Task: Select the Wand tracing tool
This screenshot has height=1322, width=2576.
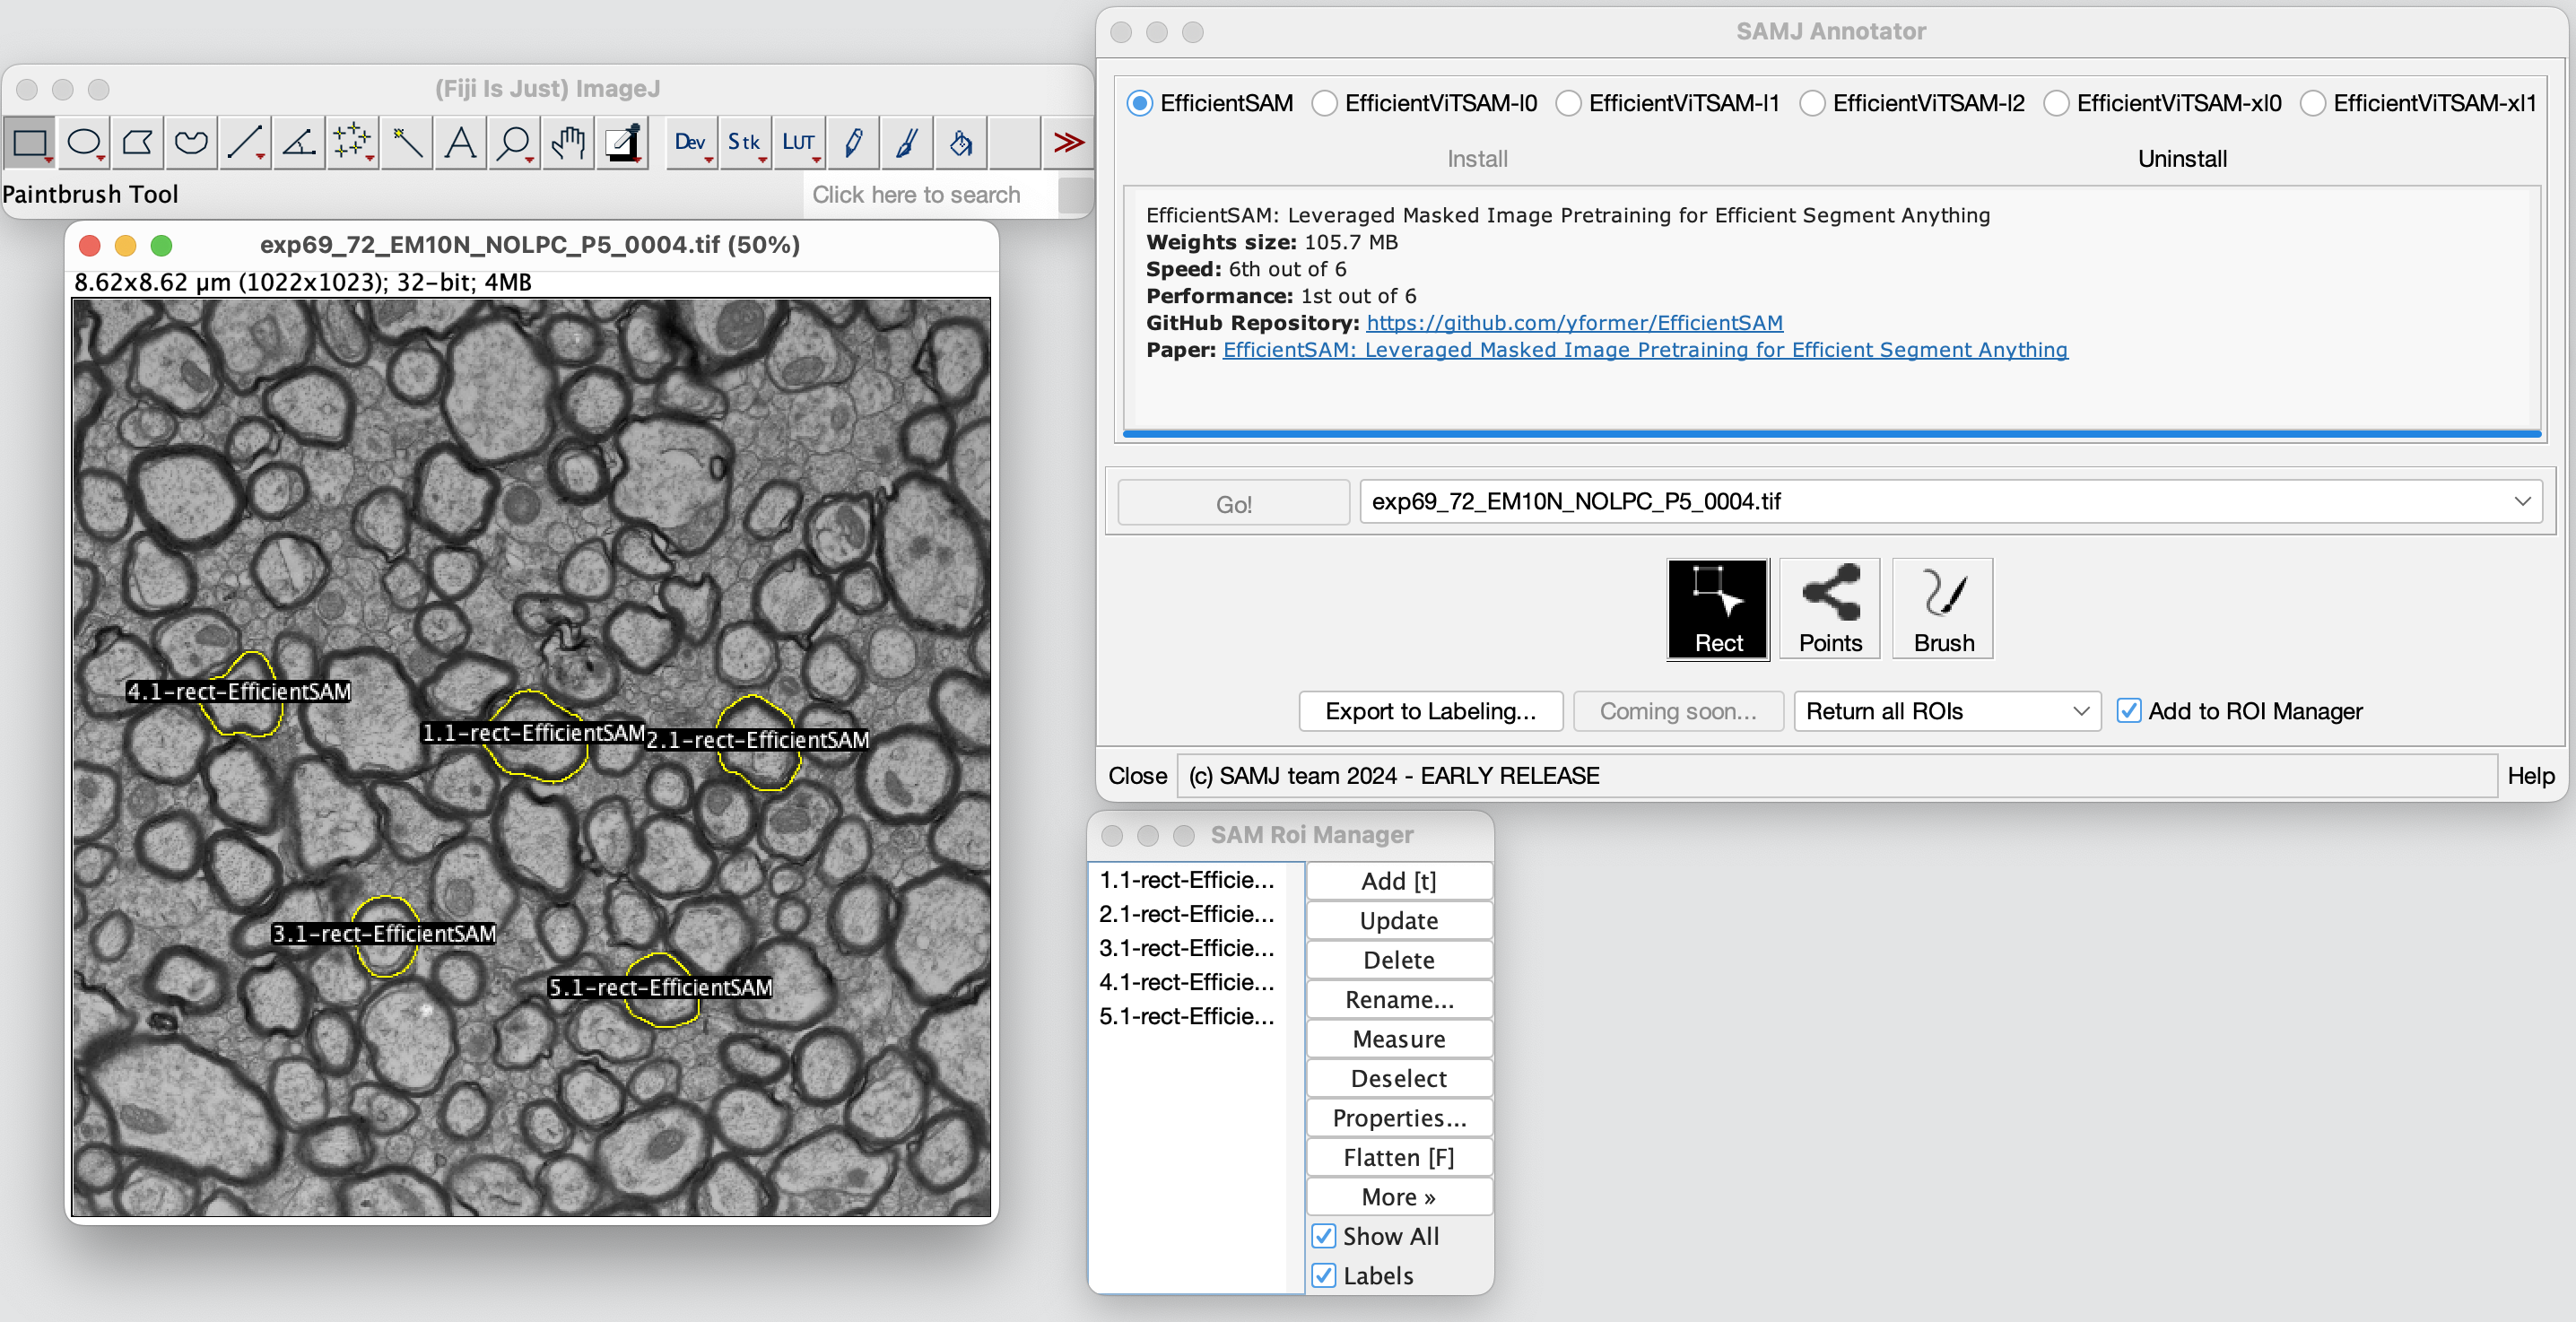Action: coord(408,143)
